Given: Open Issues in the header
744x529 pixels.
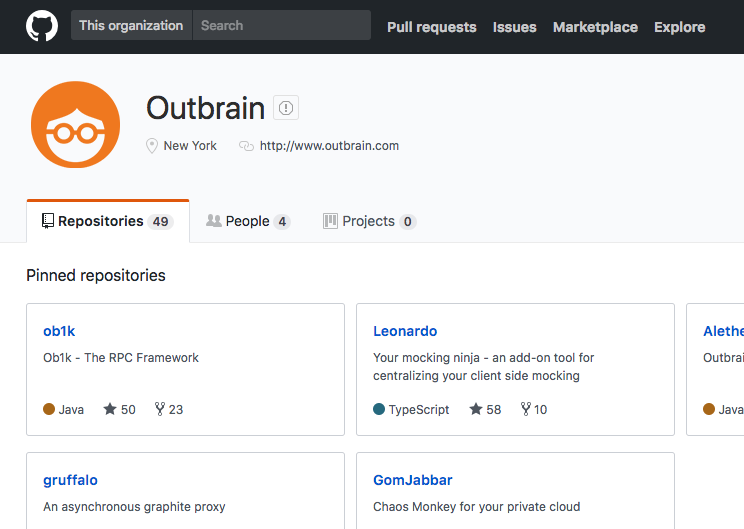Looking at the screenshot, I should (514, 27).
